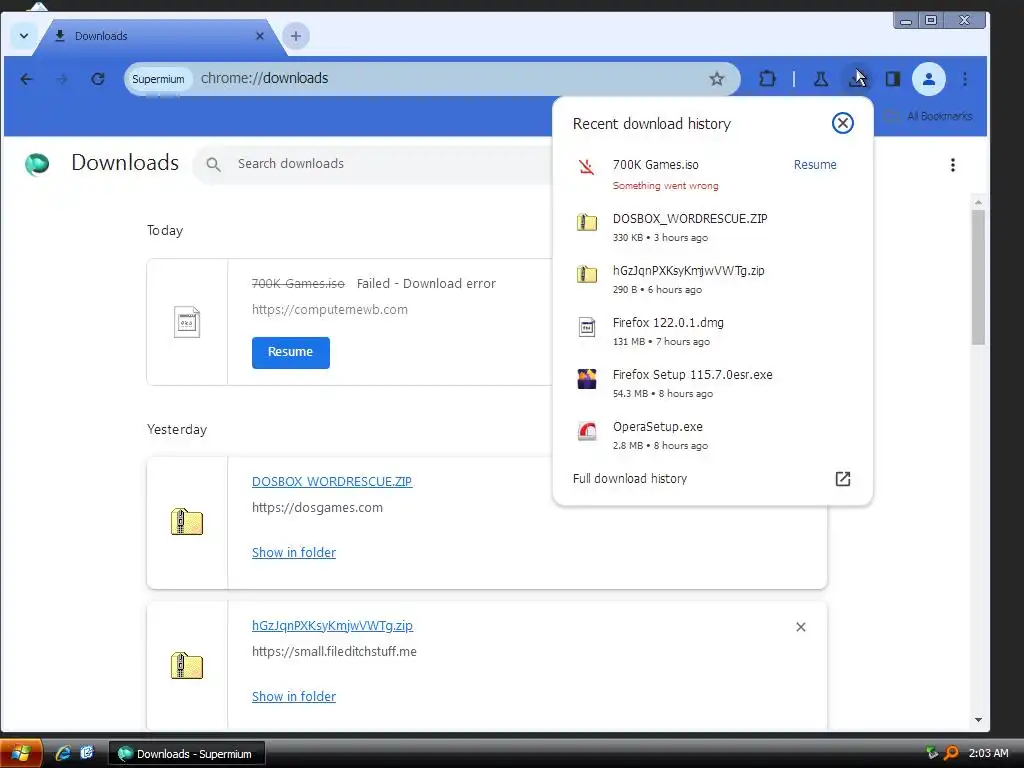The image size is (1024, 768).
Task: Open full download history external icon
Action: [842, 479]
